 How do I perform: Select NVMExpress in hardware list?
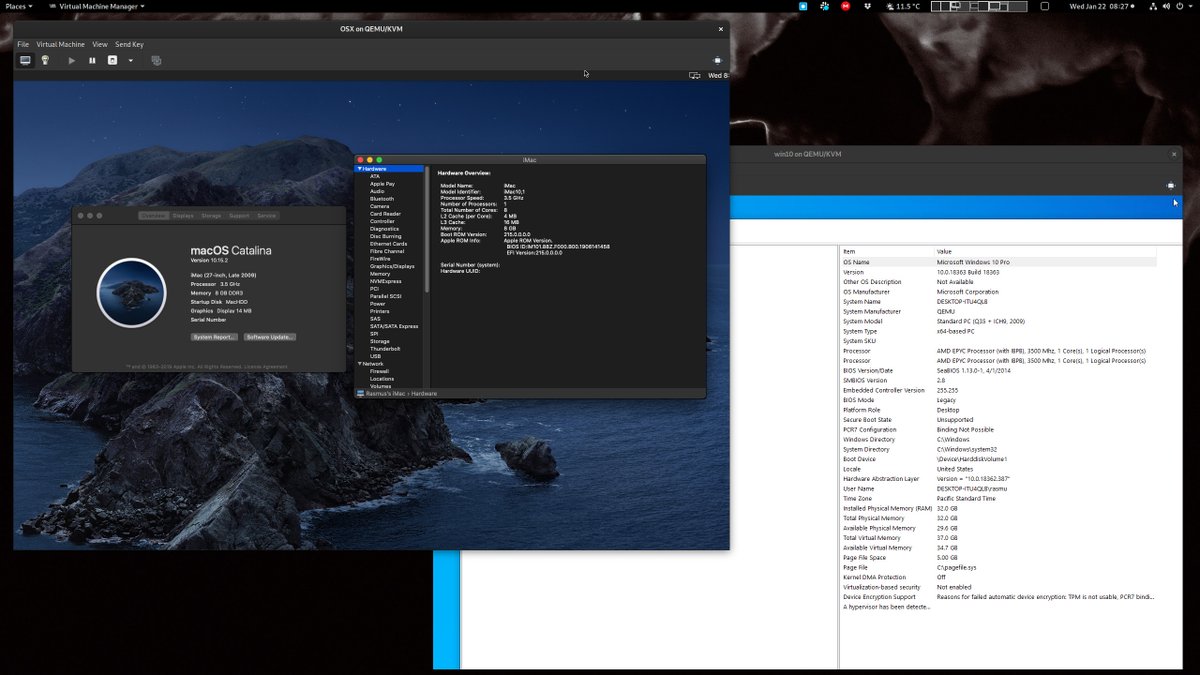click(385, 281)
